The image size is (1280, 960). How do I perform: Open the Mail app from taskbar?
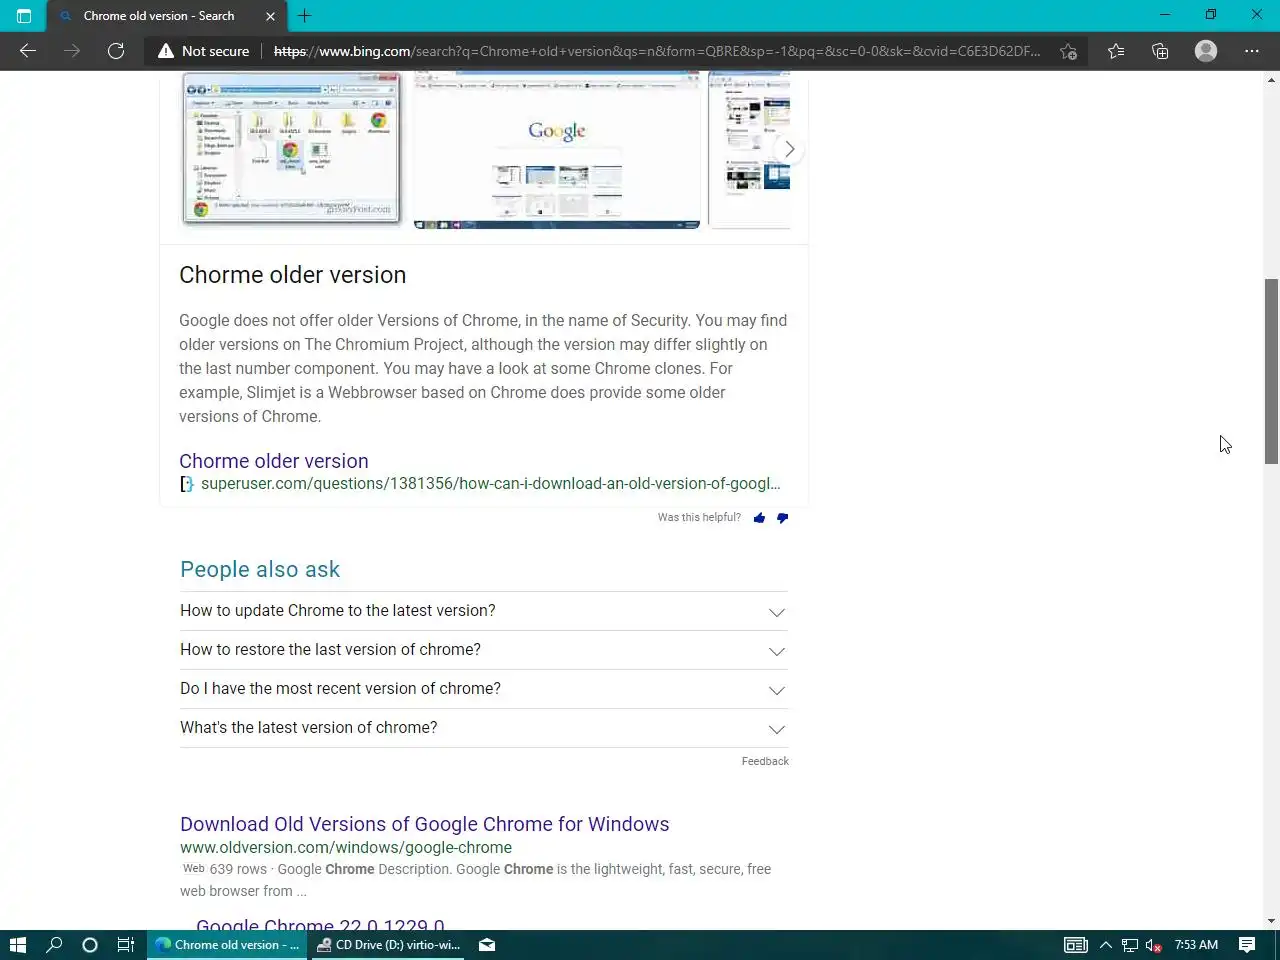(x=487, y=945)
